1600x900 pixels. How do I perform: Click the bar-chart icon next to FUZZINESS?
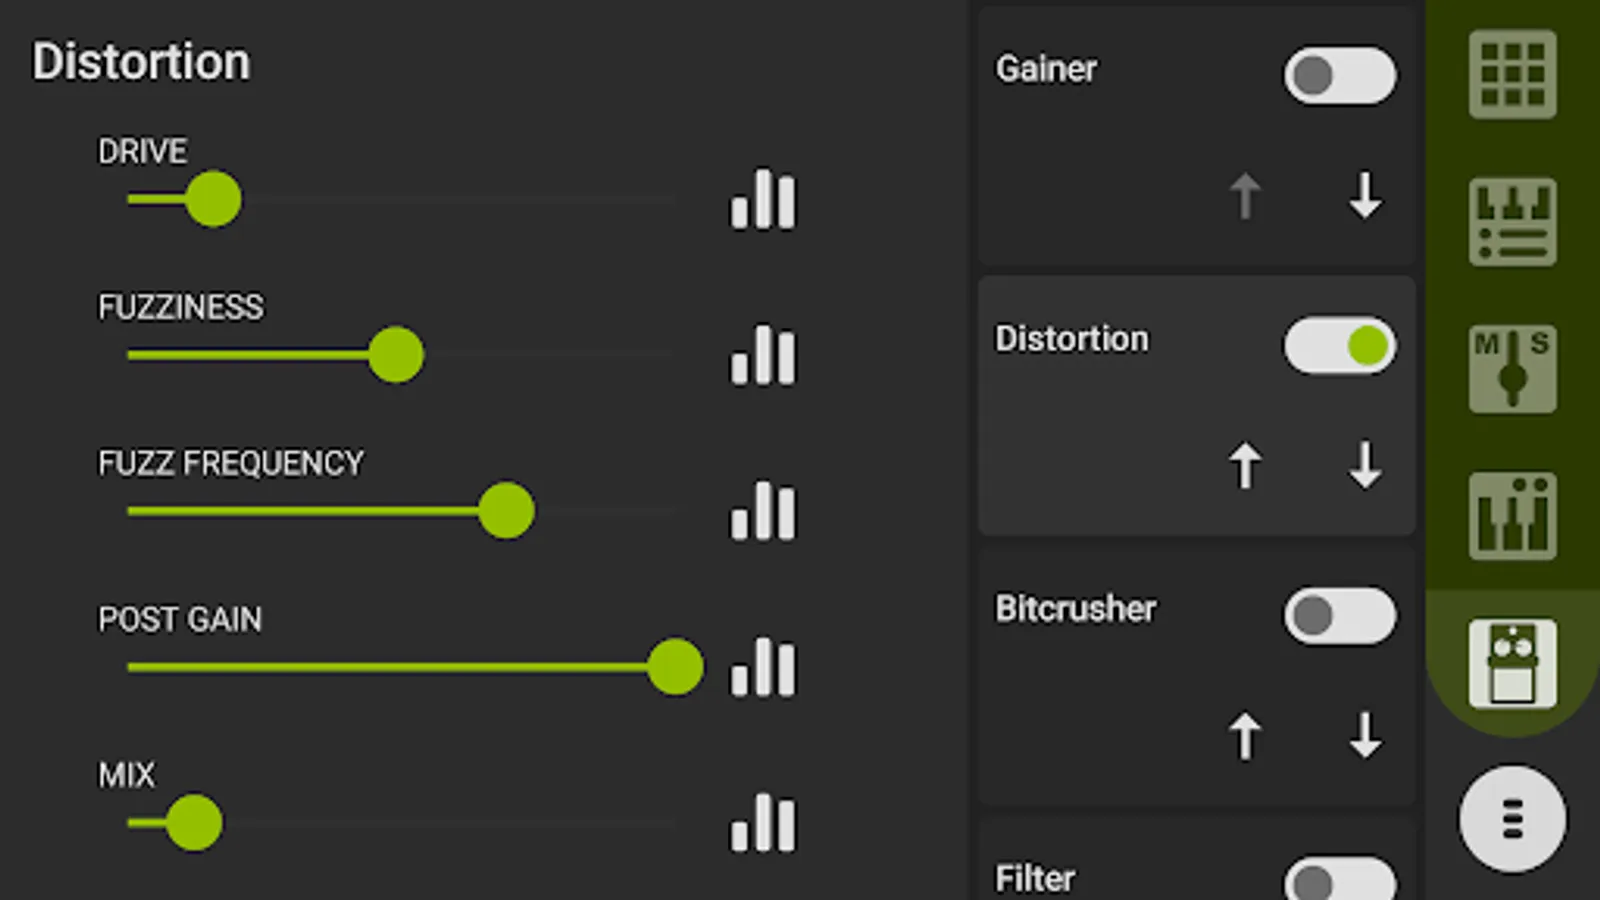pos(763,355)
